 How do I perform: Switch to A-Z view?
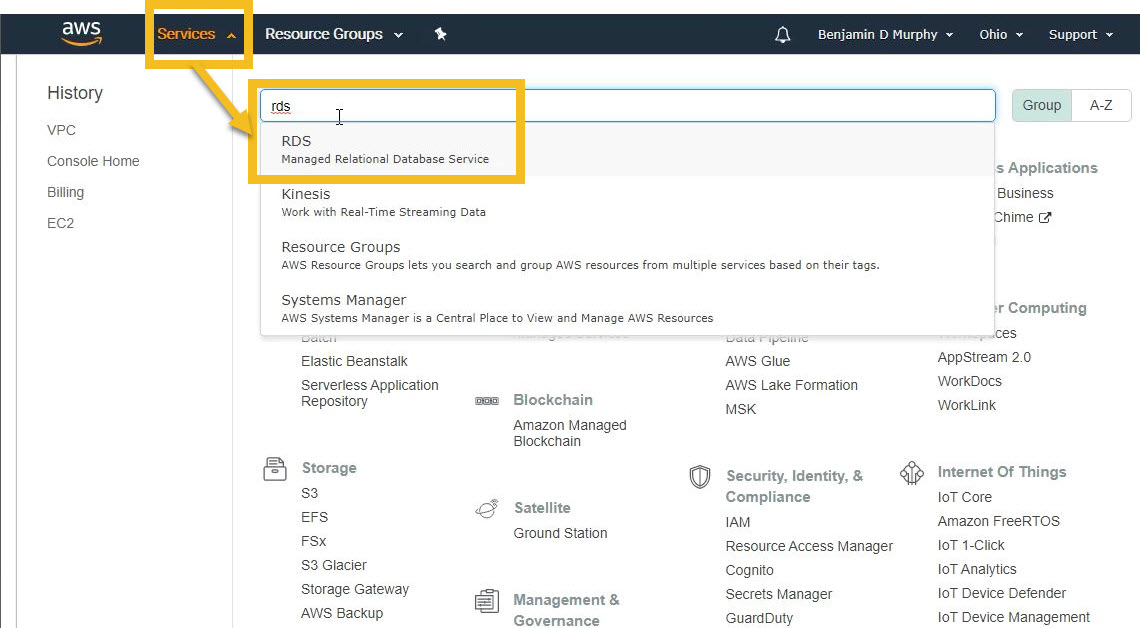click(1101, 105)
